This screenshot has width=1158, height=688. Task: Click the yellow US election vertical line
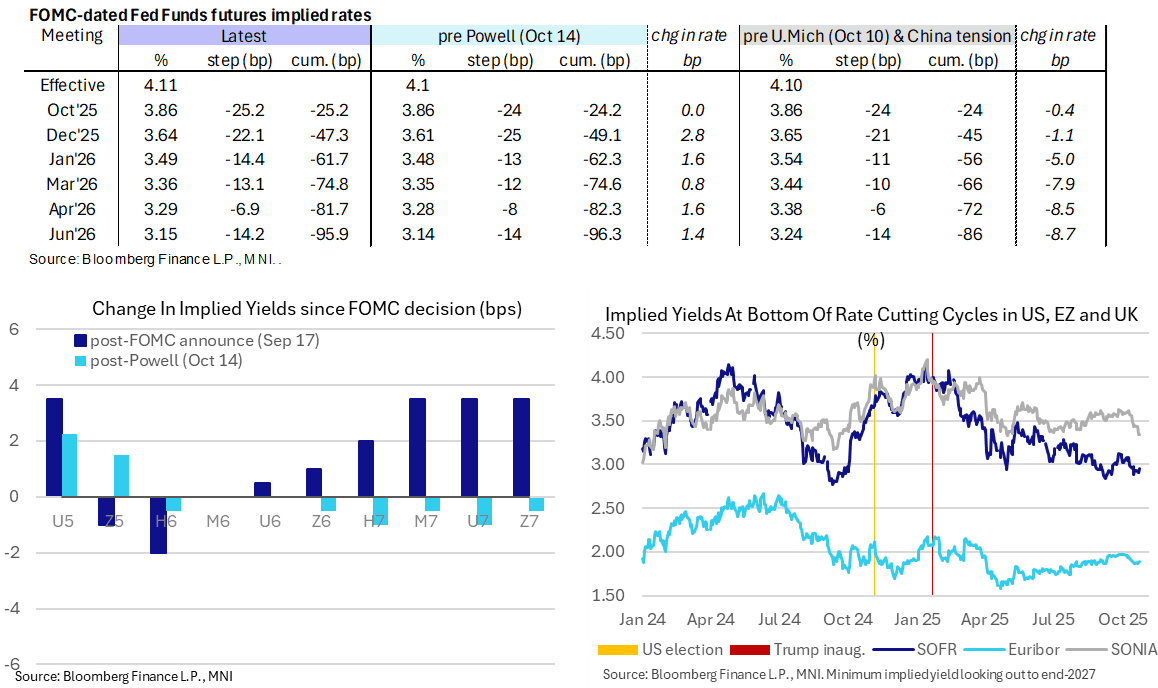click(874, 480)
